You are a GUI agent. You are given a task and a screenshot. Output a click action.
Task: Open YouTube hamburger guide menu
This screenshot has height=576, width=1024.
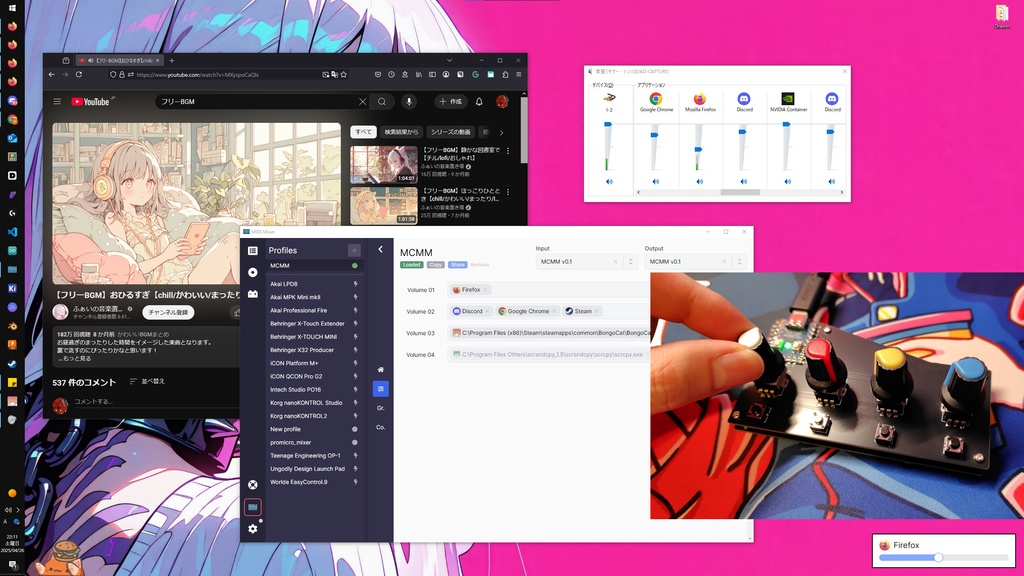(x=57, y=102)
